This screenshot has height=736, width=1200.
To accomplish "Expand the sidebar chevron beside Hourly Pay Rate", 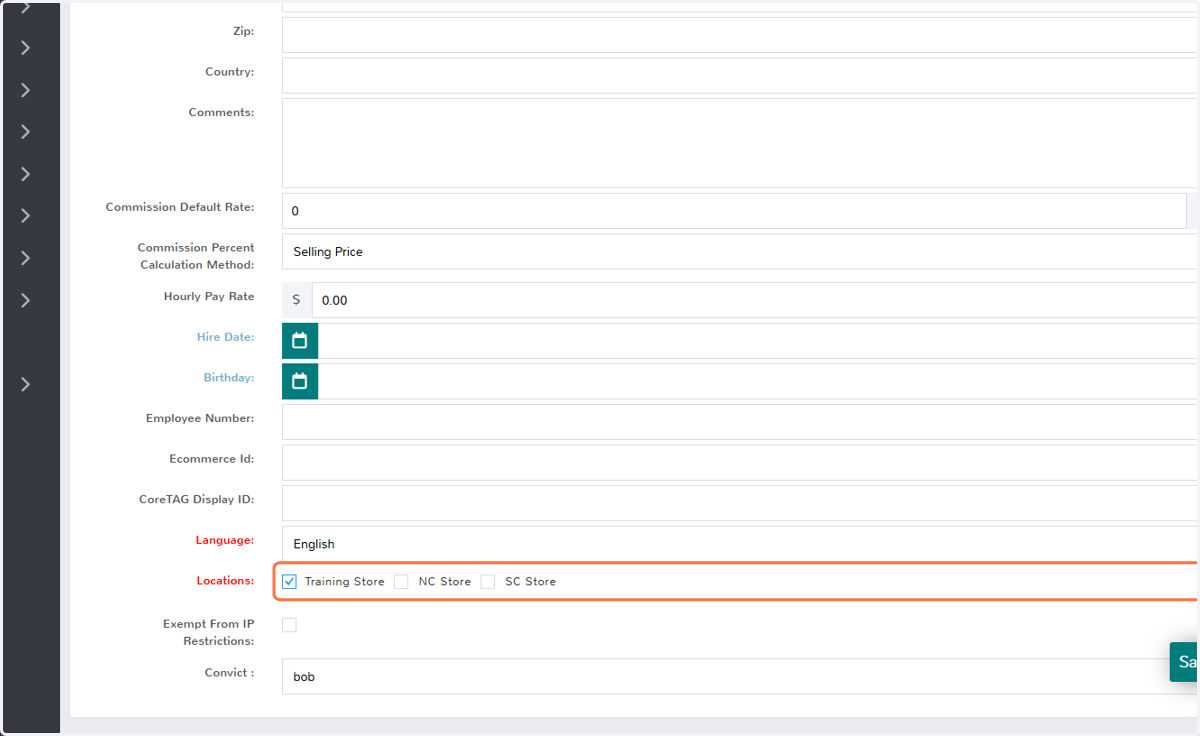I will (26, 300).
